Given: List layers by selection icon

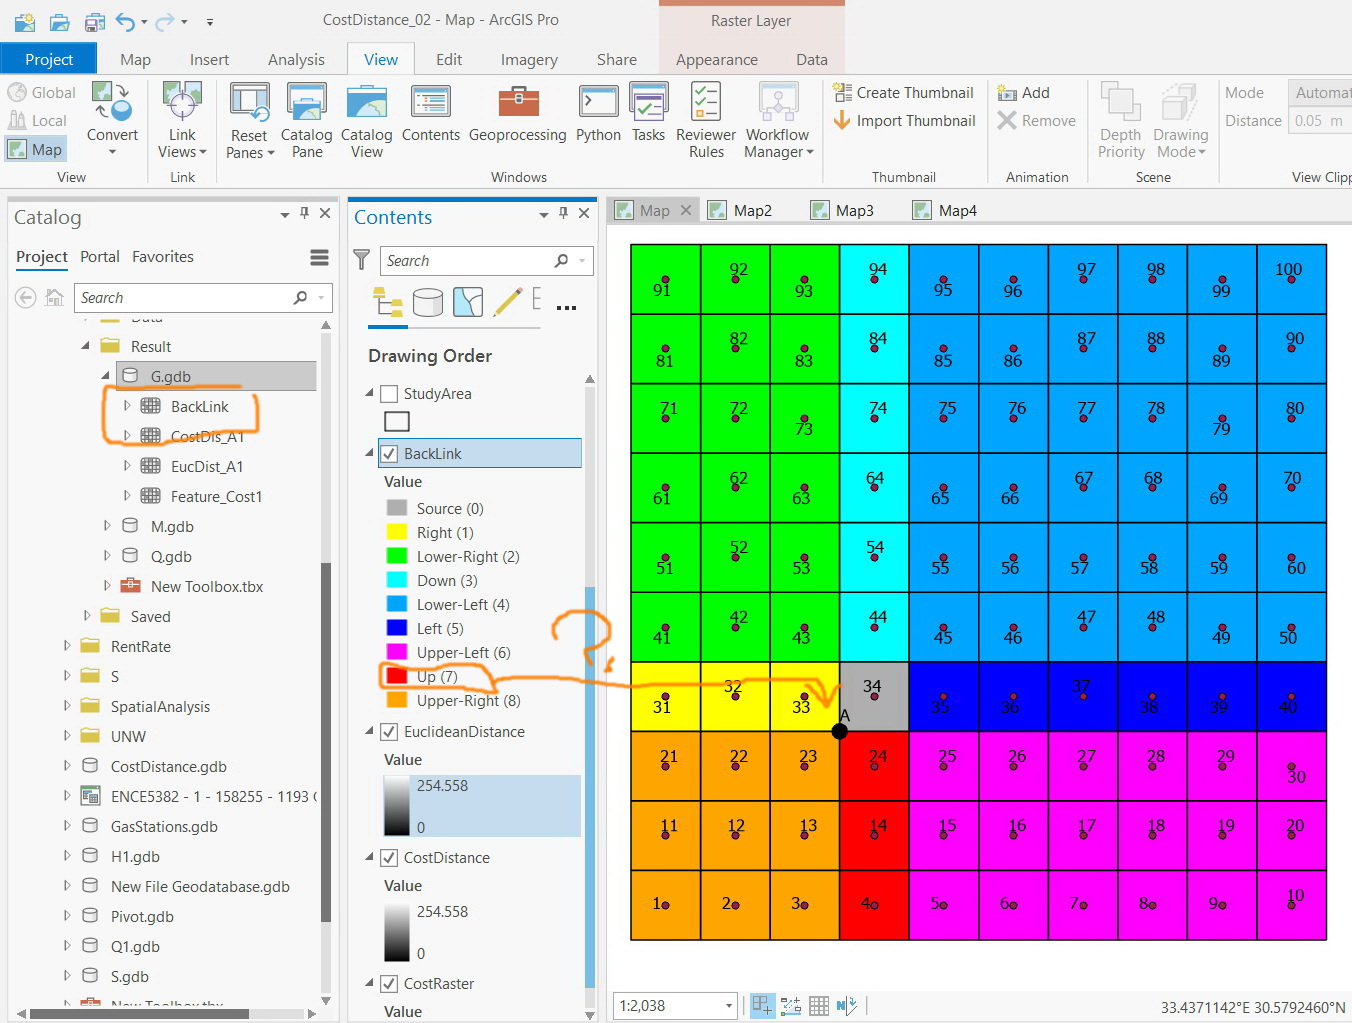Looking at the screenshot, I should coord(468,302).
